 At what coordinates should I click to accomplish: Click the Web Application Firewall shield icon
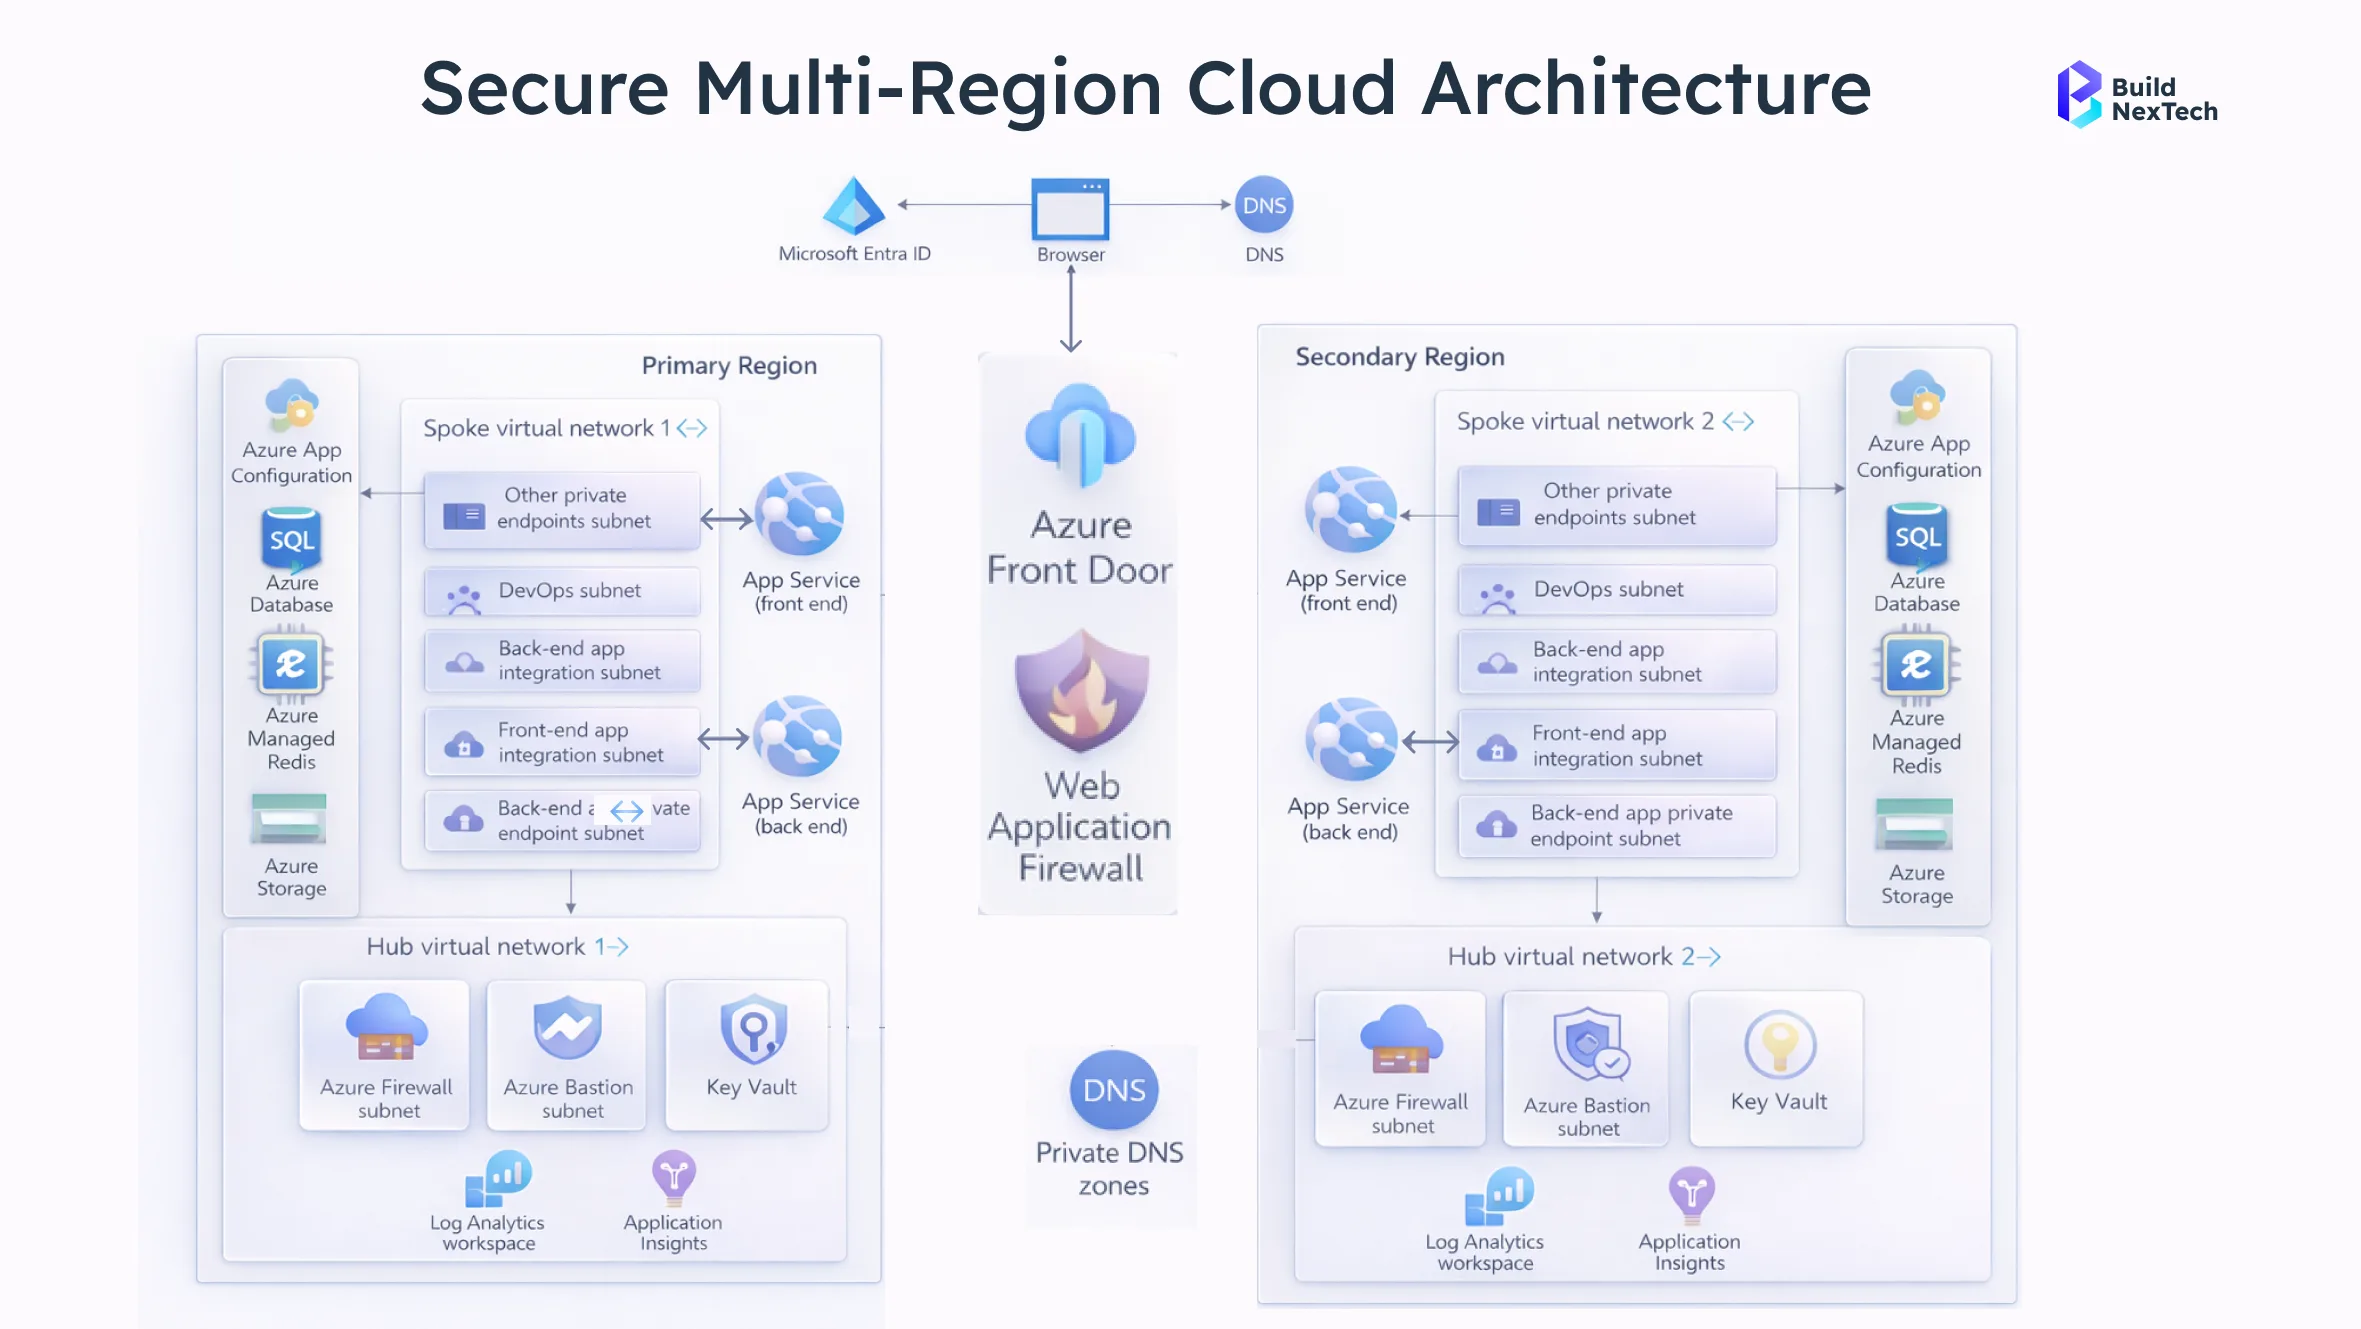(x=1081, y=692)
